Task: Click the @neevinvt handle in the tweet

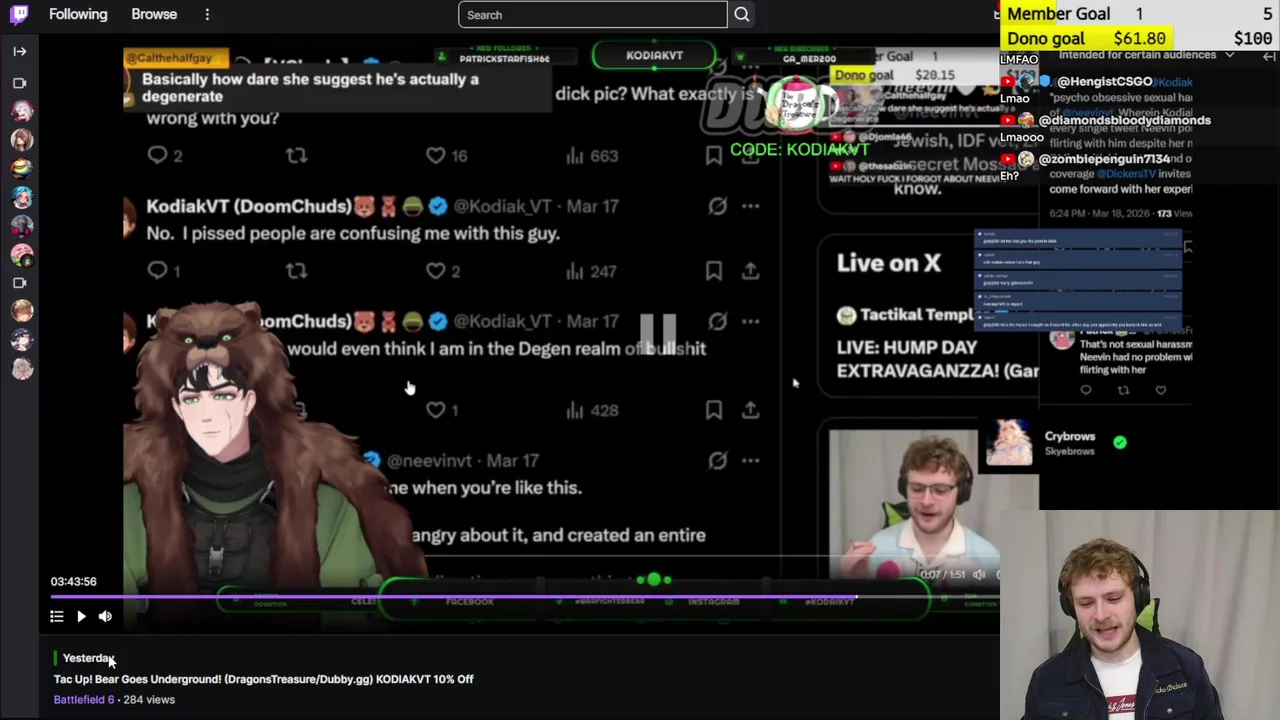Action: [429, 461]
